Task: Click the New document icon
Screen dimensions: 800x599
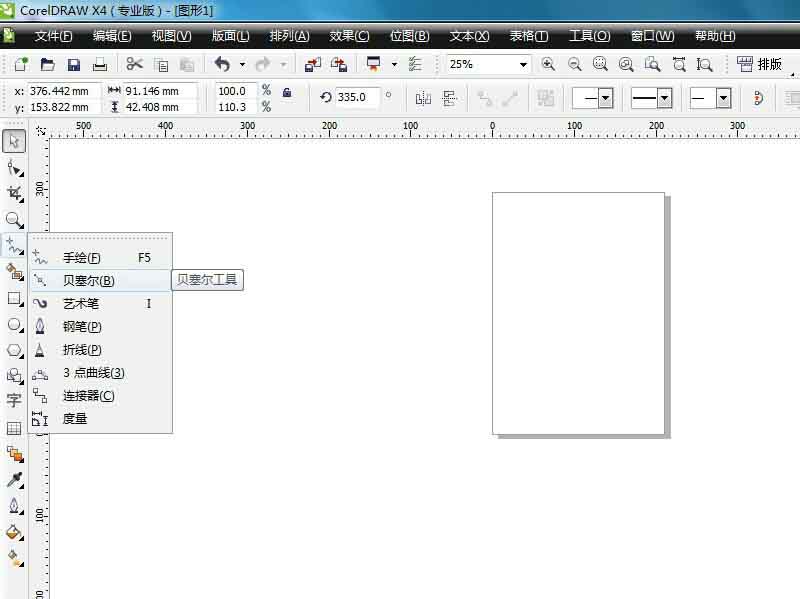Action: pyautogui.click(x=21, y=64)
